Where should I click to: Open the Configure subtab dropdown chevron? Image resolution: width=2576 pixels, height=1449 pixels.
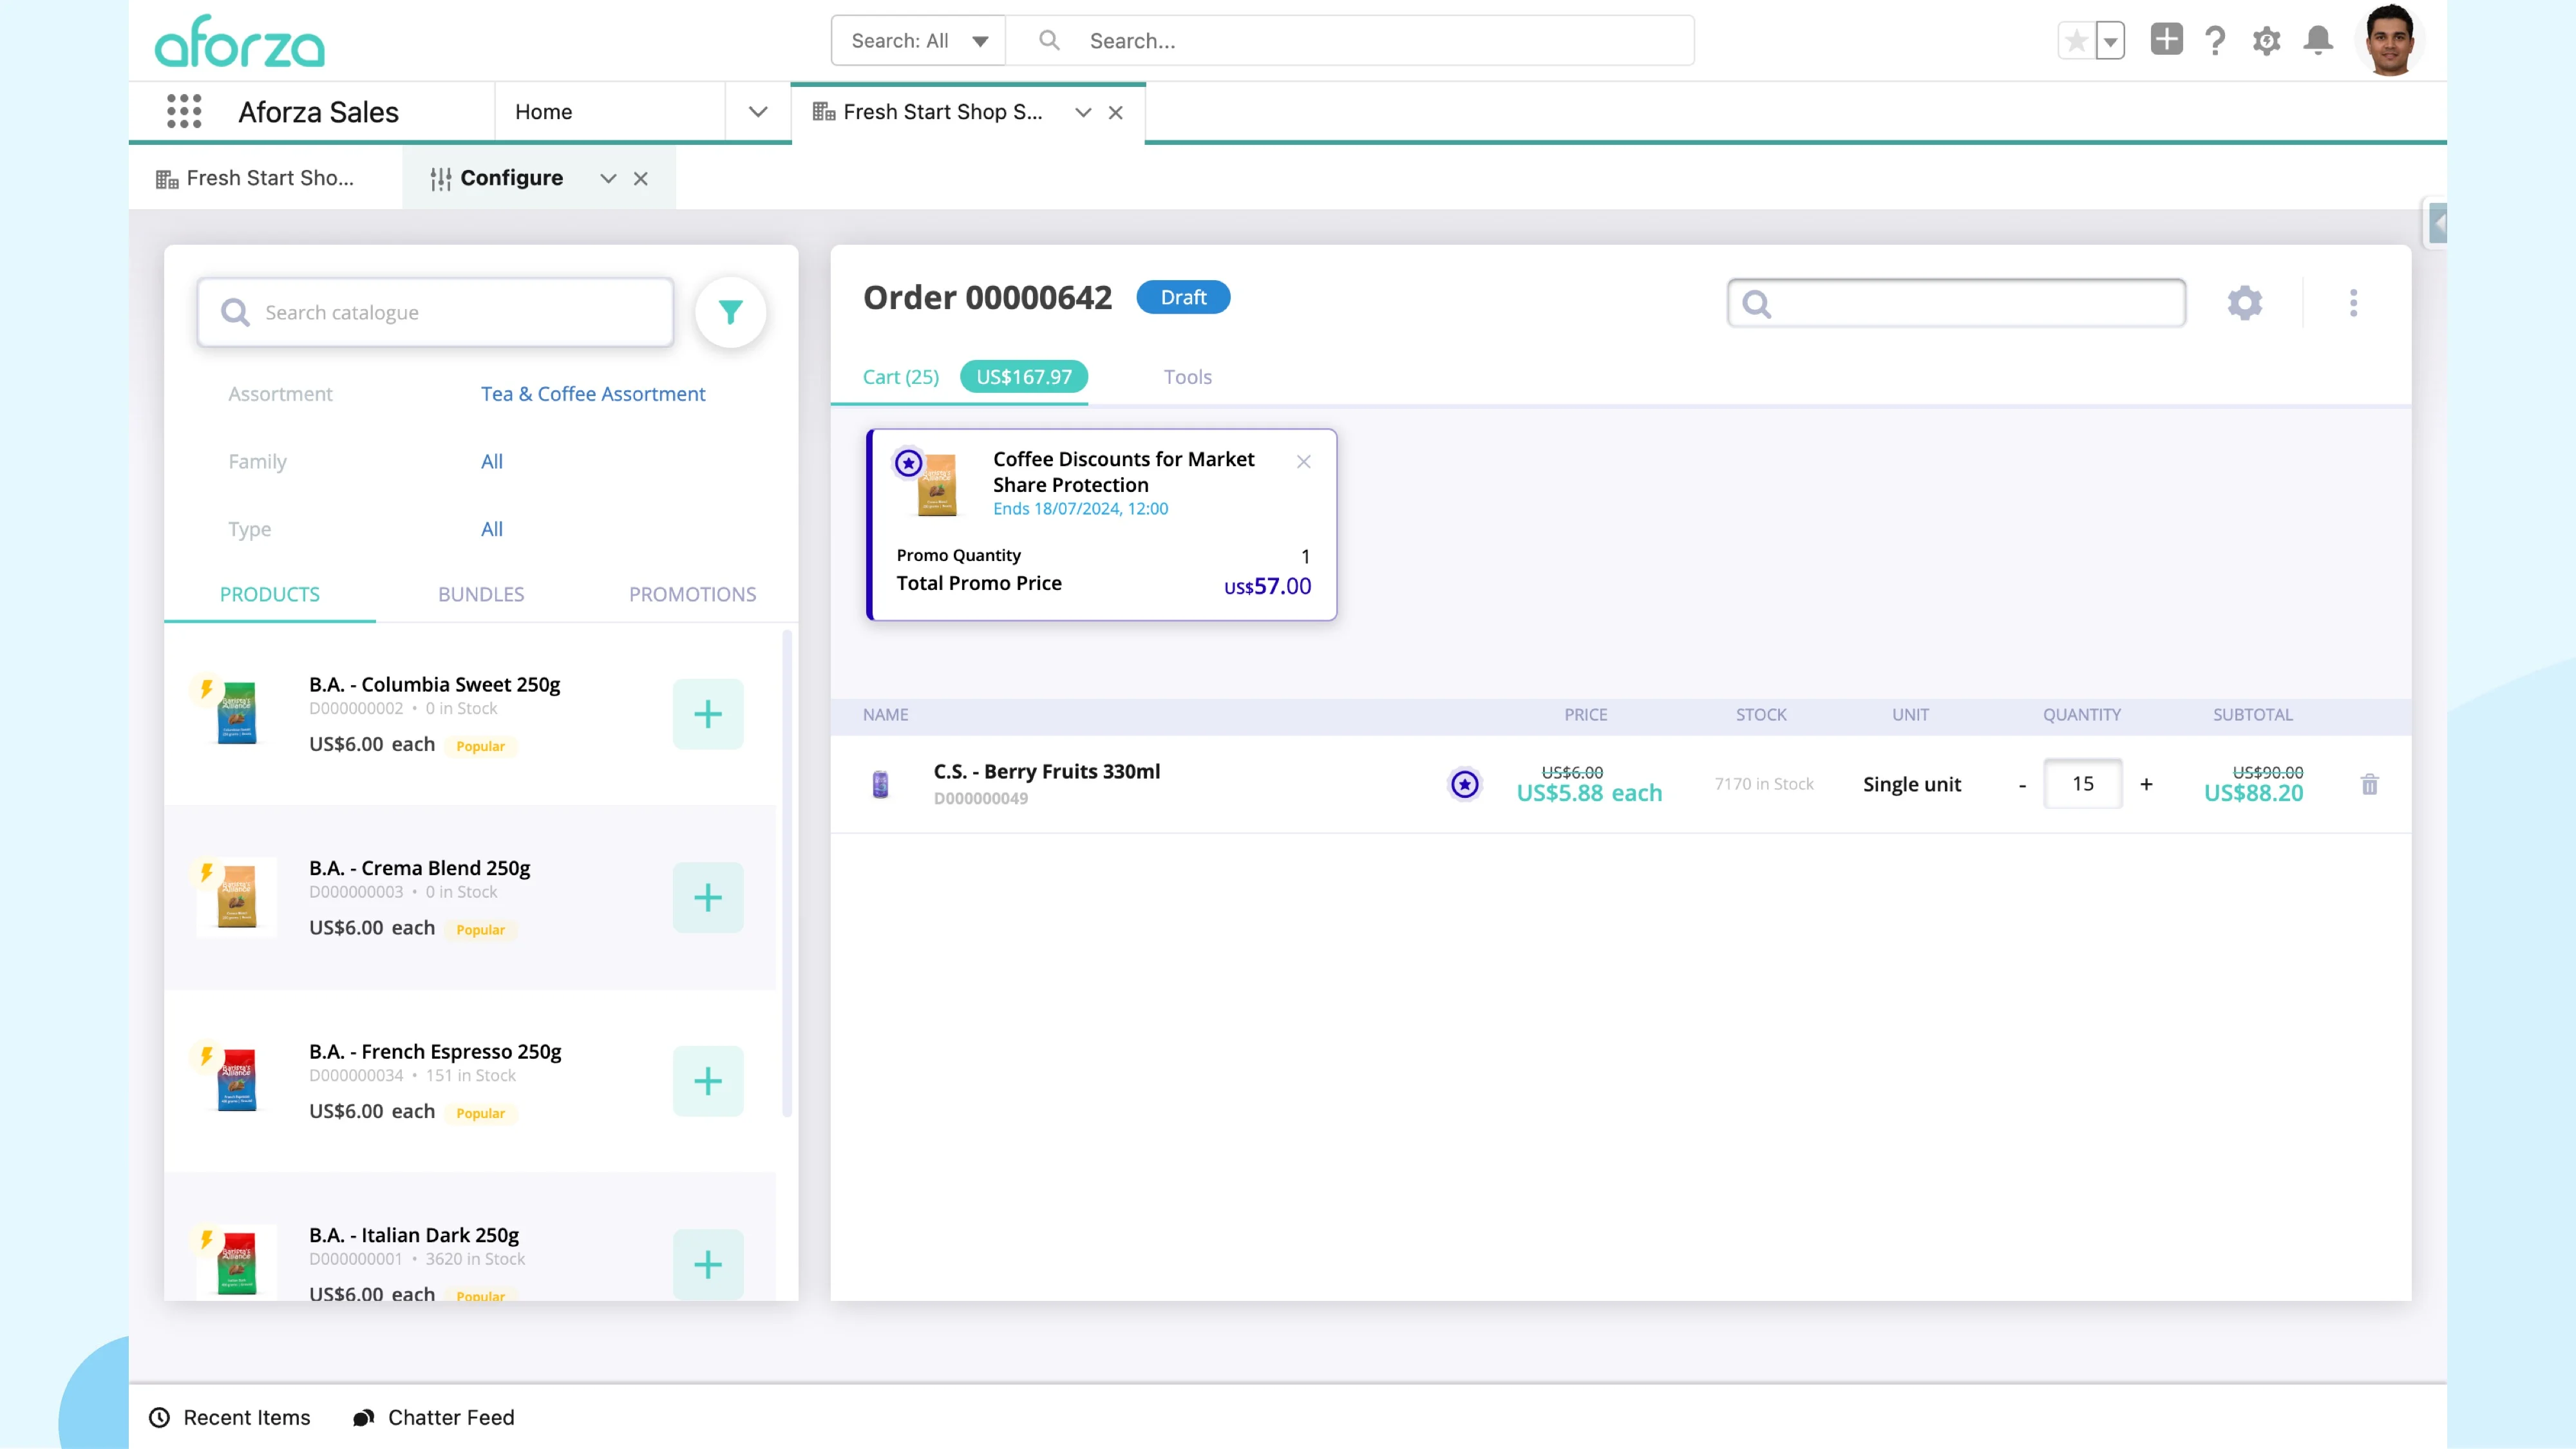click(608, 178)
